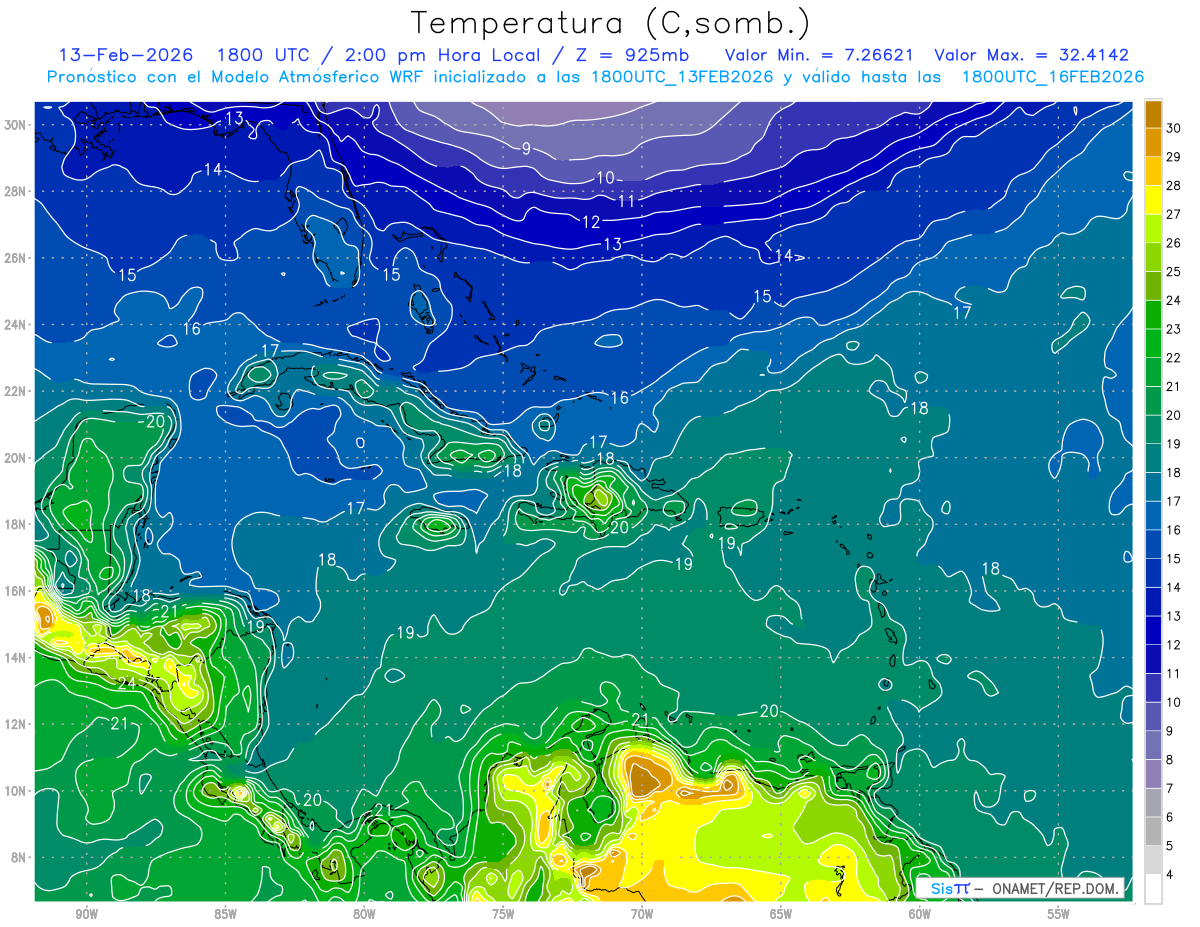This screenshot has height=927, width=1200.
Task: Pick the white swatch below legend value 4
Action: click(1154, 889)
